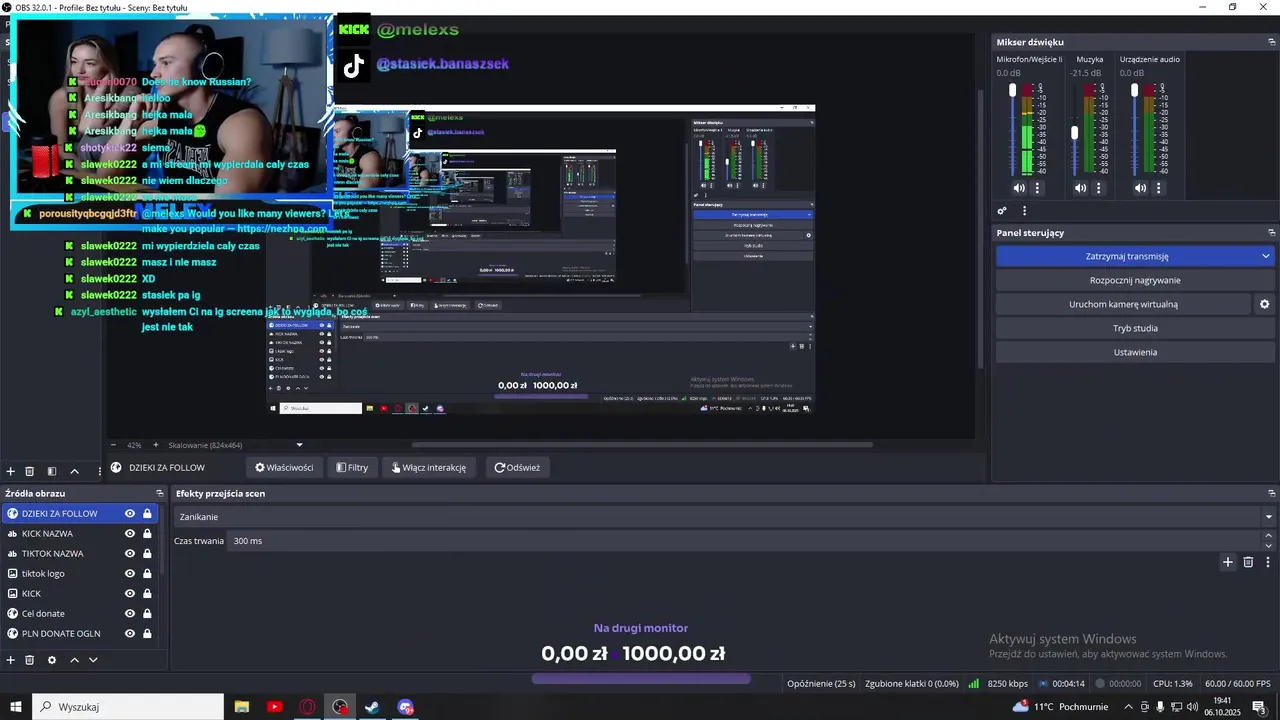
Task: Open Właściwości for selected source
Action: [284, 467]
